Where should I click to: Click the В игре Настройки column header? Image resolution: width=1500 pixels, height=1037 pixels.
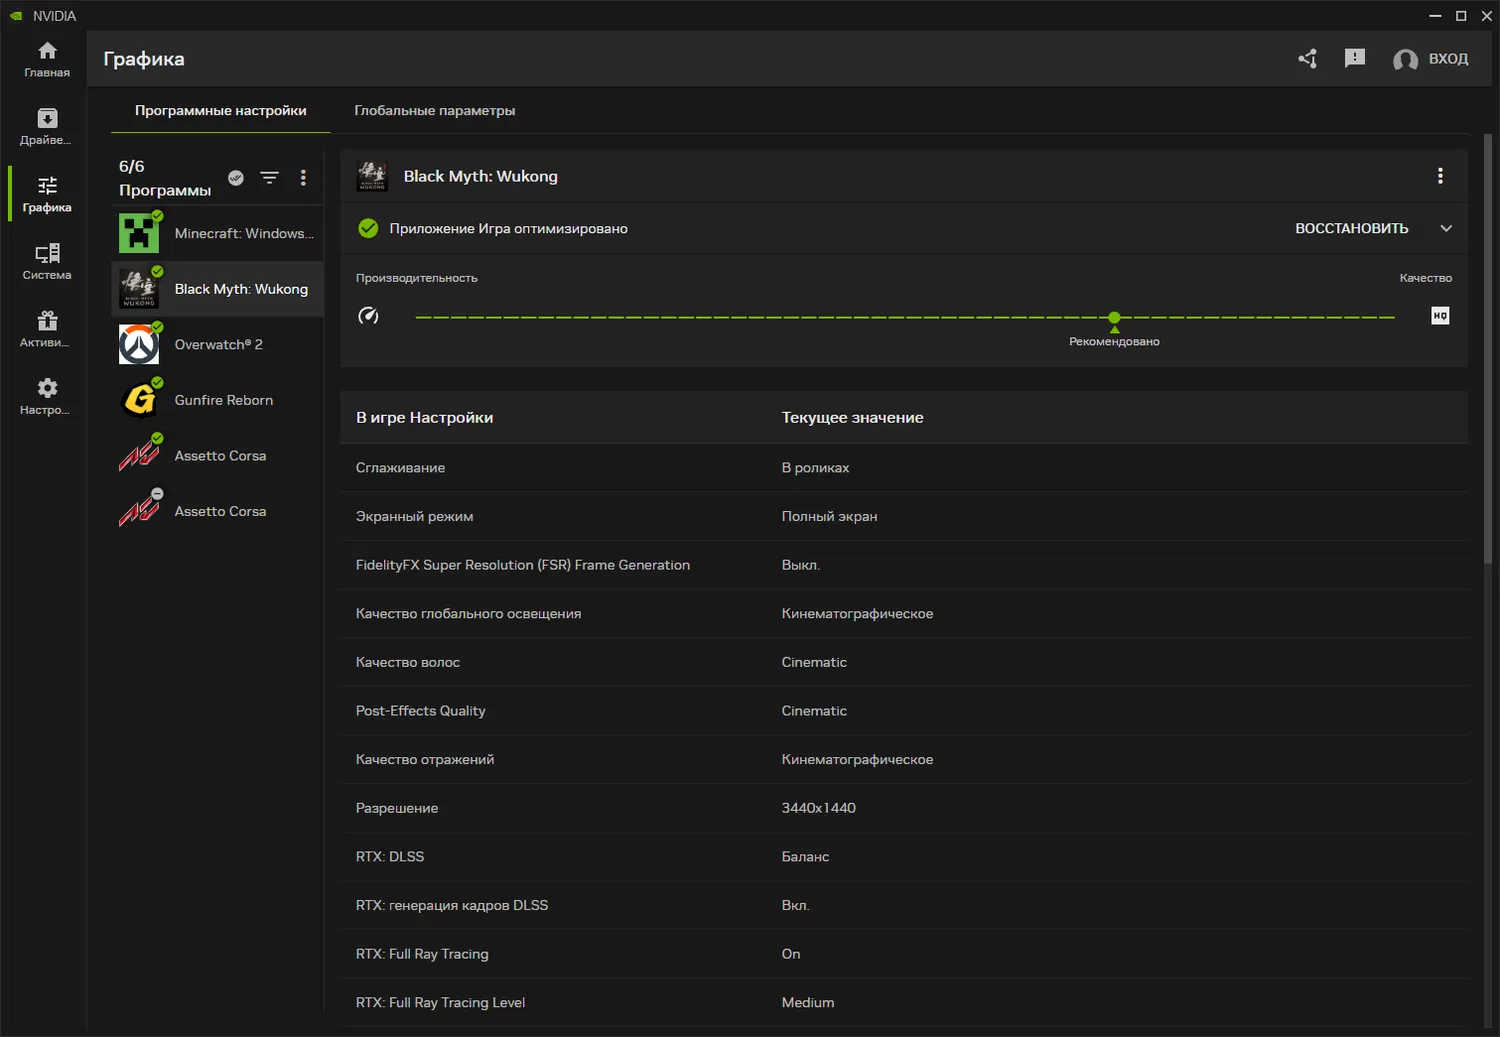coord(424,418)
